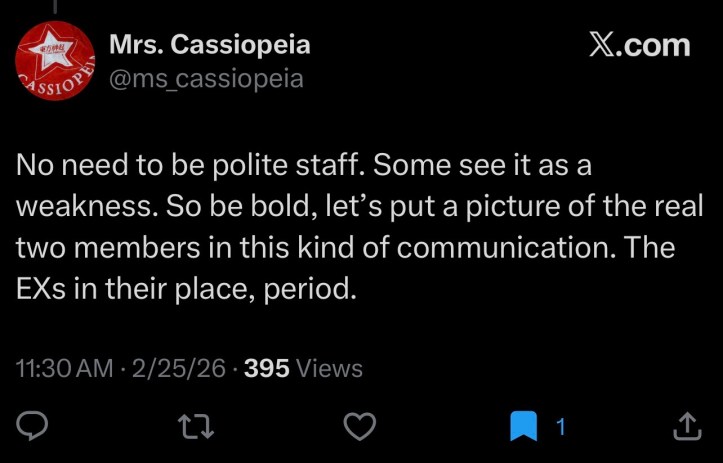Open the share upload icon
723x463 pixels.
[x=686, y=427]
